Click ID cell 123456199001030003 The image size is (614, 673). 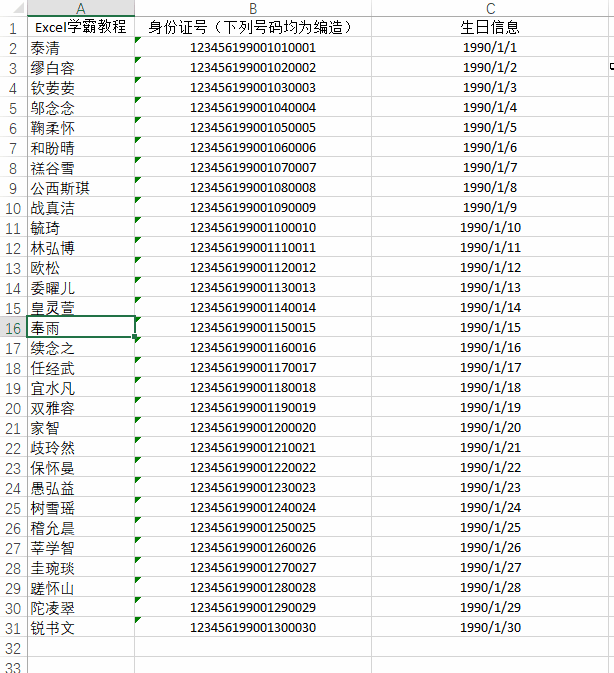pos(253,88)
